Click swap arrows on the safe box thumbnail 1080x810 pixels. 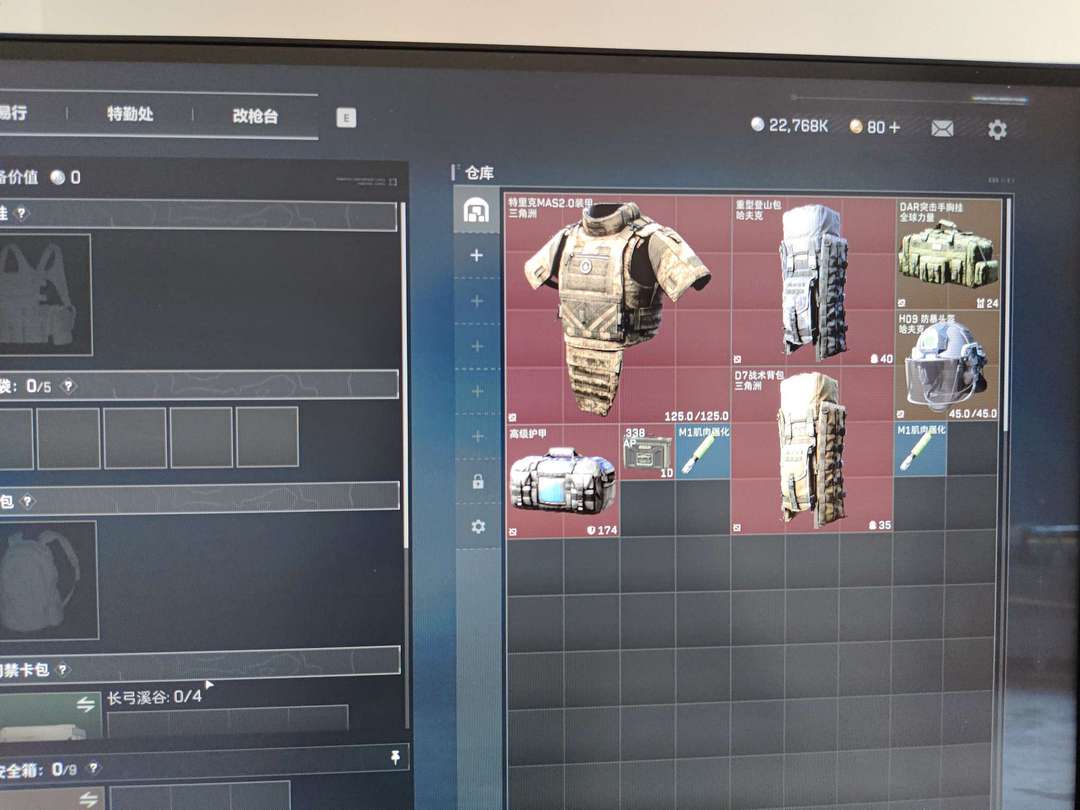tap(87, 799)
